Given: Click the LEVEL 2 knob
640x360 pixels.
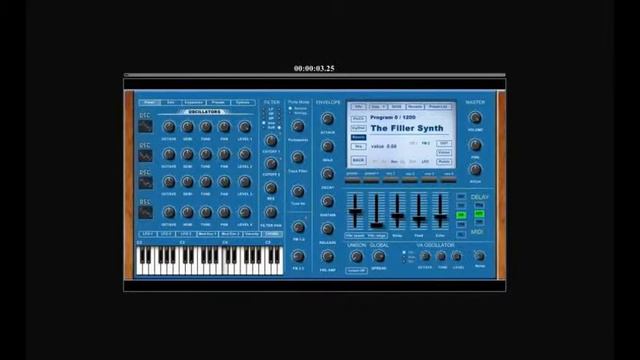Looking at the screenshot, I should pos(244,154).
